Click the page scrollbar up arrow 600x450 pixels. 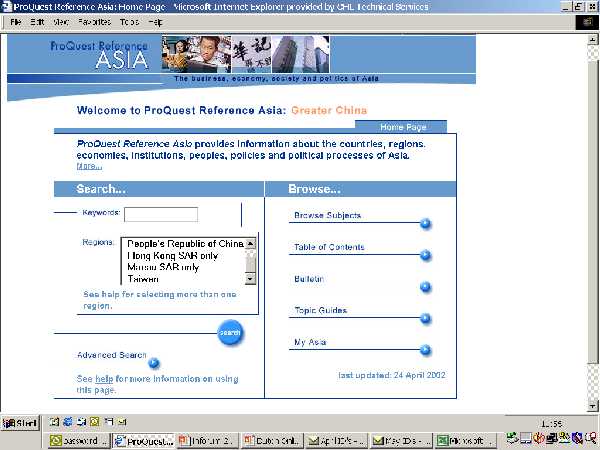point(592,39)
